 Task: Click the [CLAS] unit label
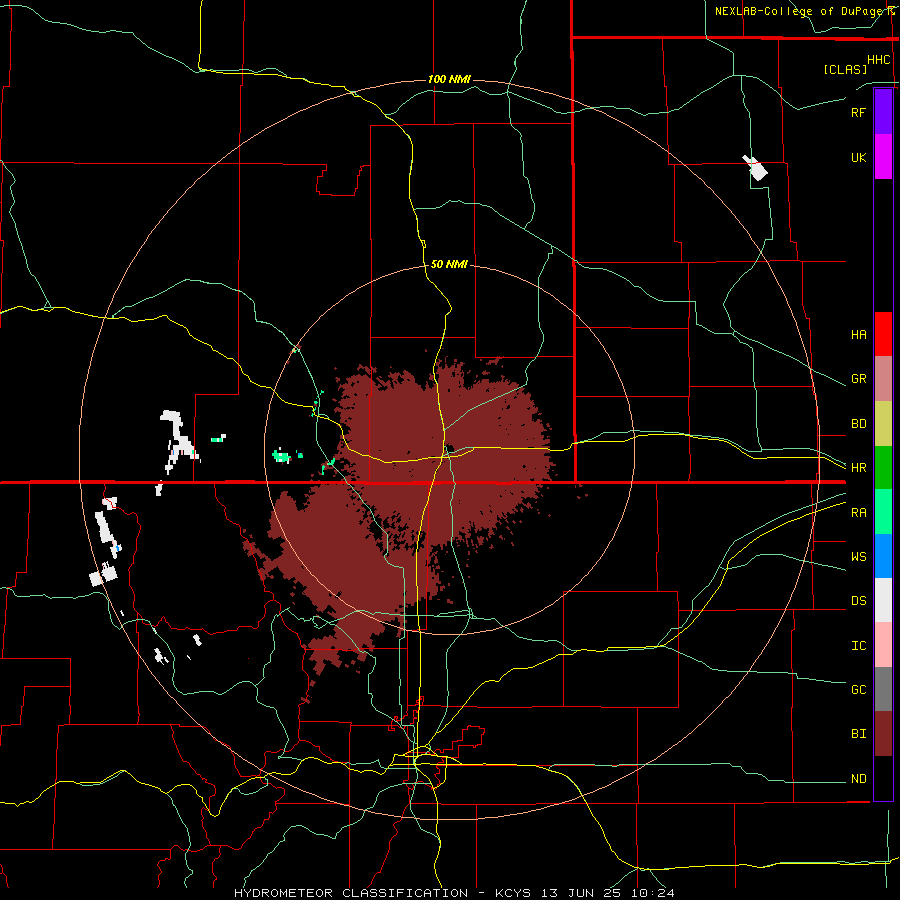[x=844, y=69]
